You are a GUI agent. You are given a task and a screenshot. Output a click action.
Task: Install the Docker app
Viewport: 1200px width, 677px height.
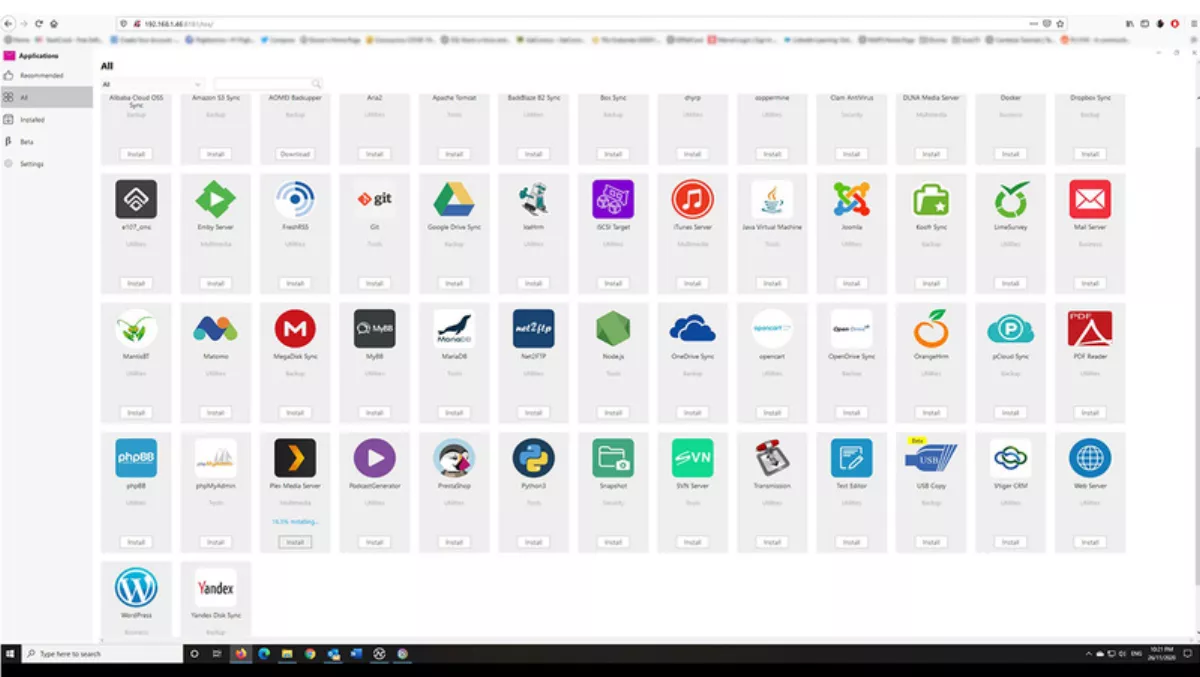(1011, 154)
